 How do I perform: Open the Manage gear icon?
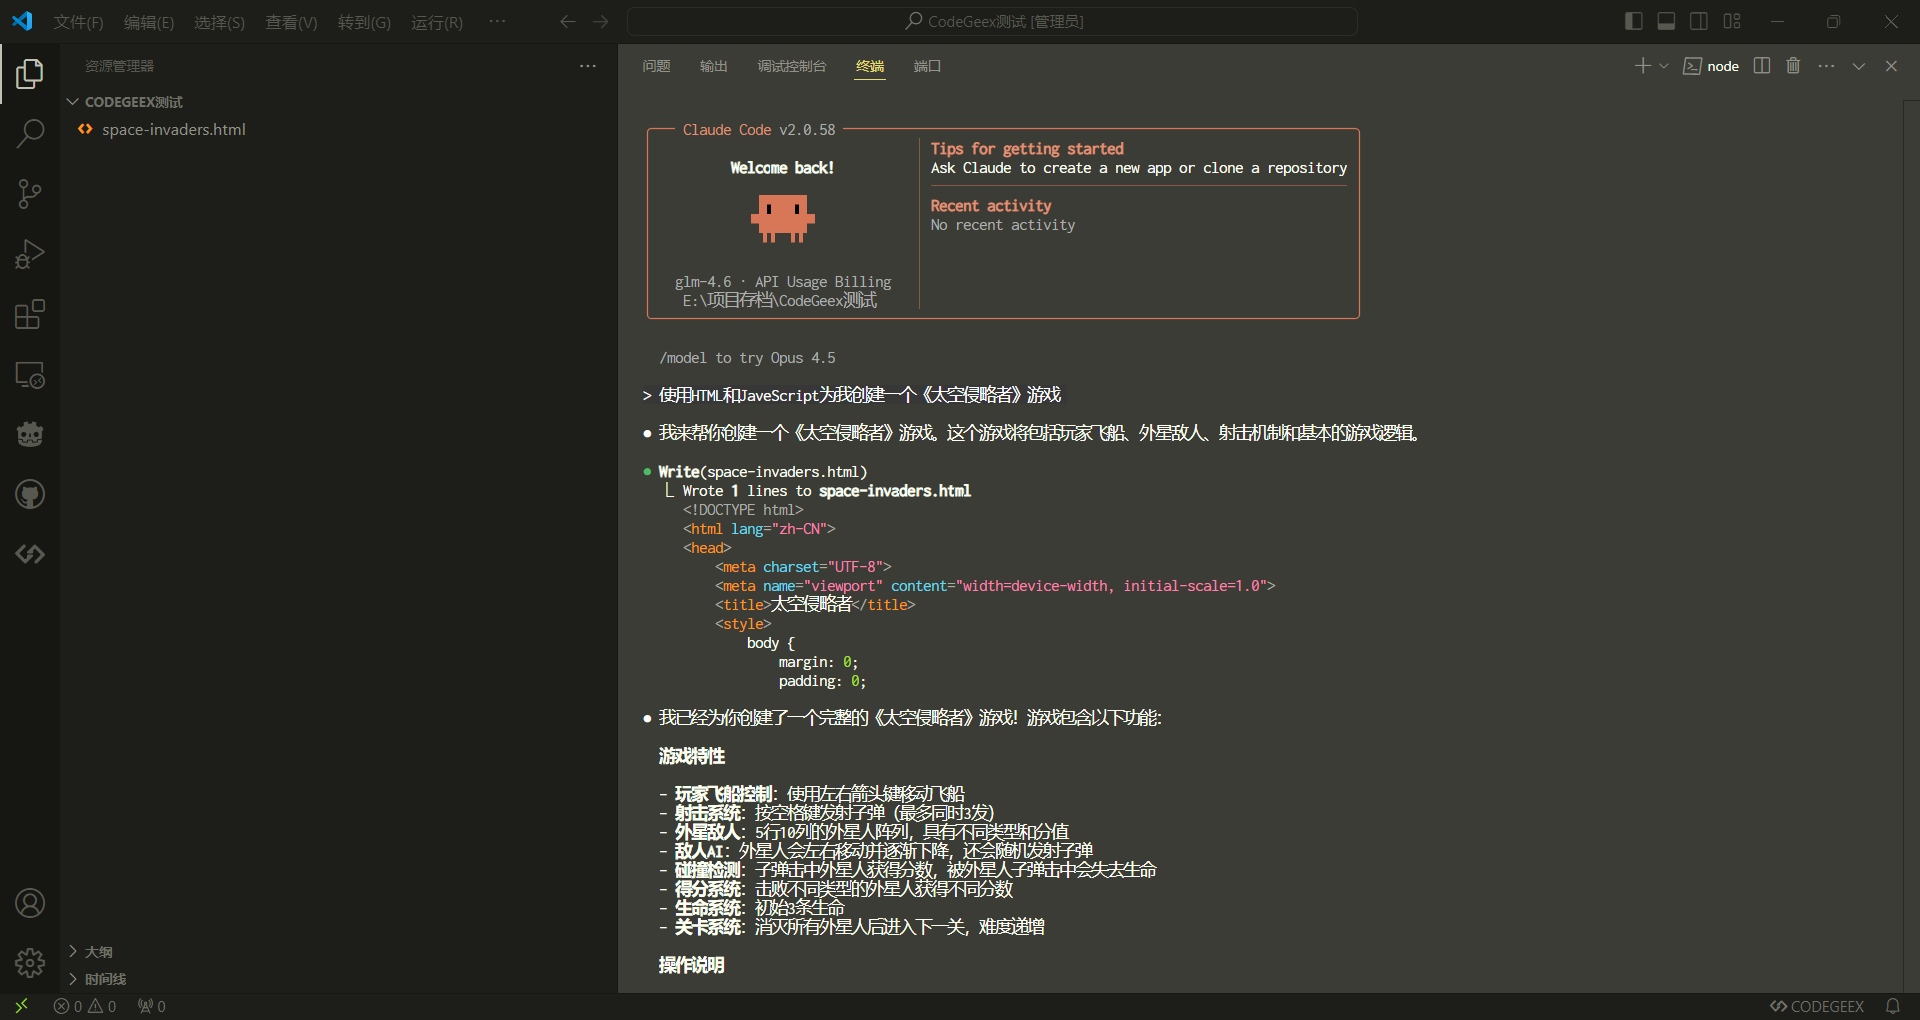[x=30, y=963]
